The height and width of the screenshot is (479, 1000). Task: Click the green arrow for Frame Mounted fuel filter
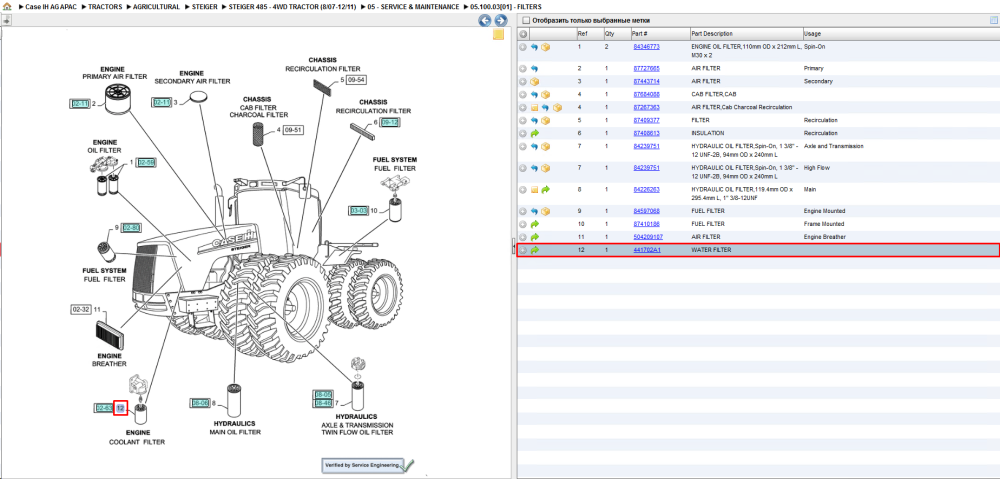click(x=534, y=225)
